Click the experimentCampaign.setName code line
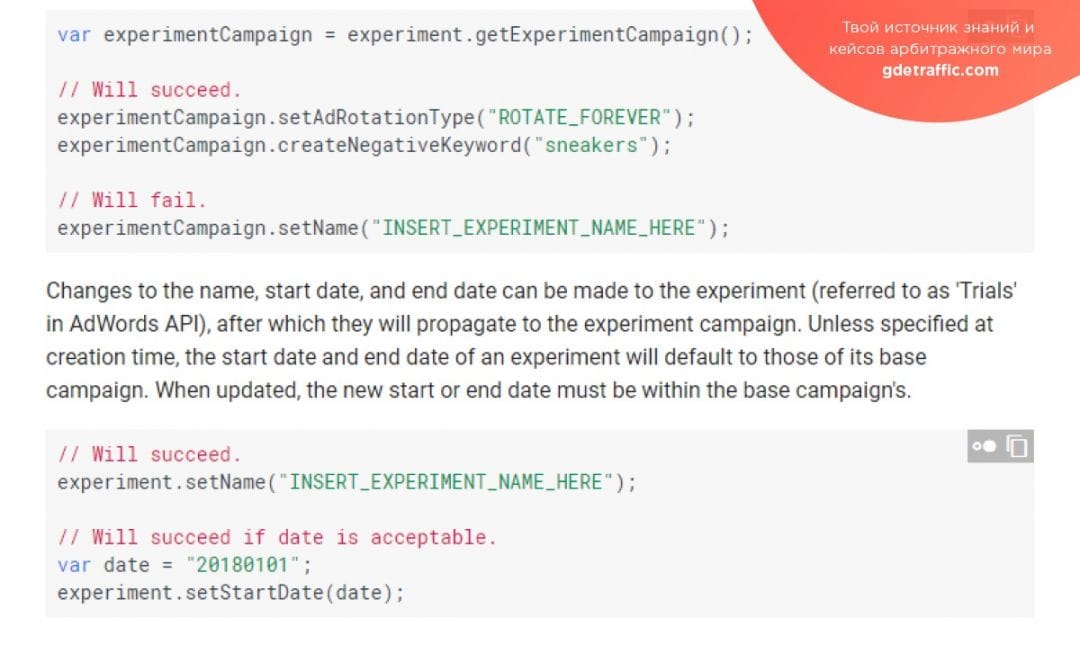The image size is (1080, 645). click(393, 227)
